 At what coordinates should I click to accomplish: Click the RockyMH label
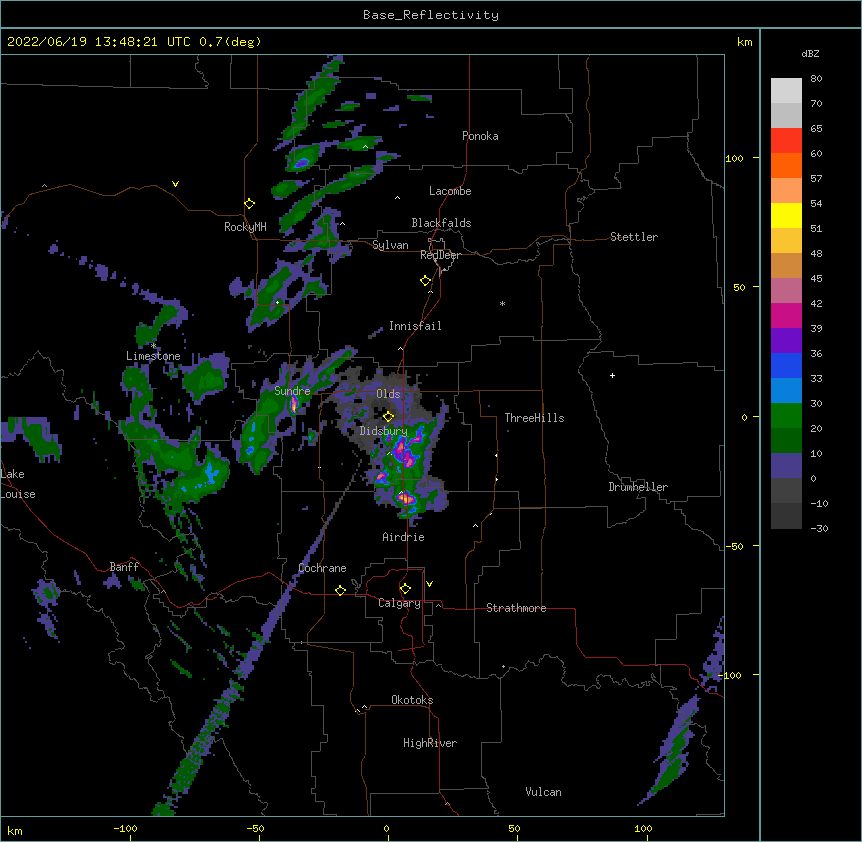point(245,227)
